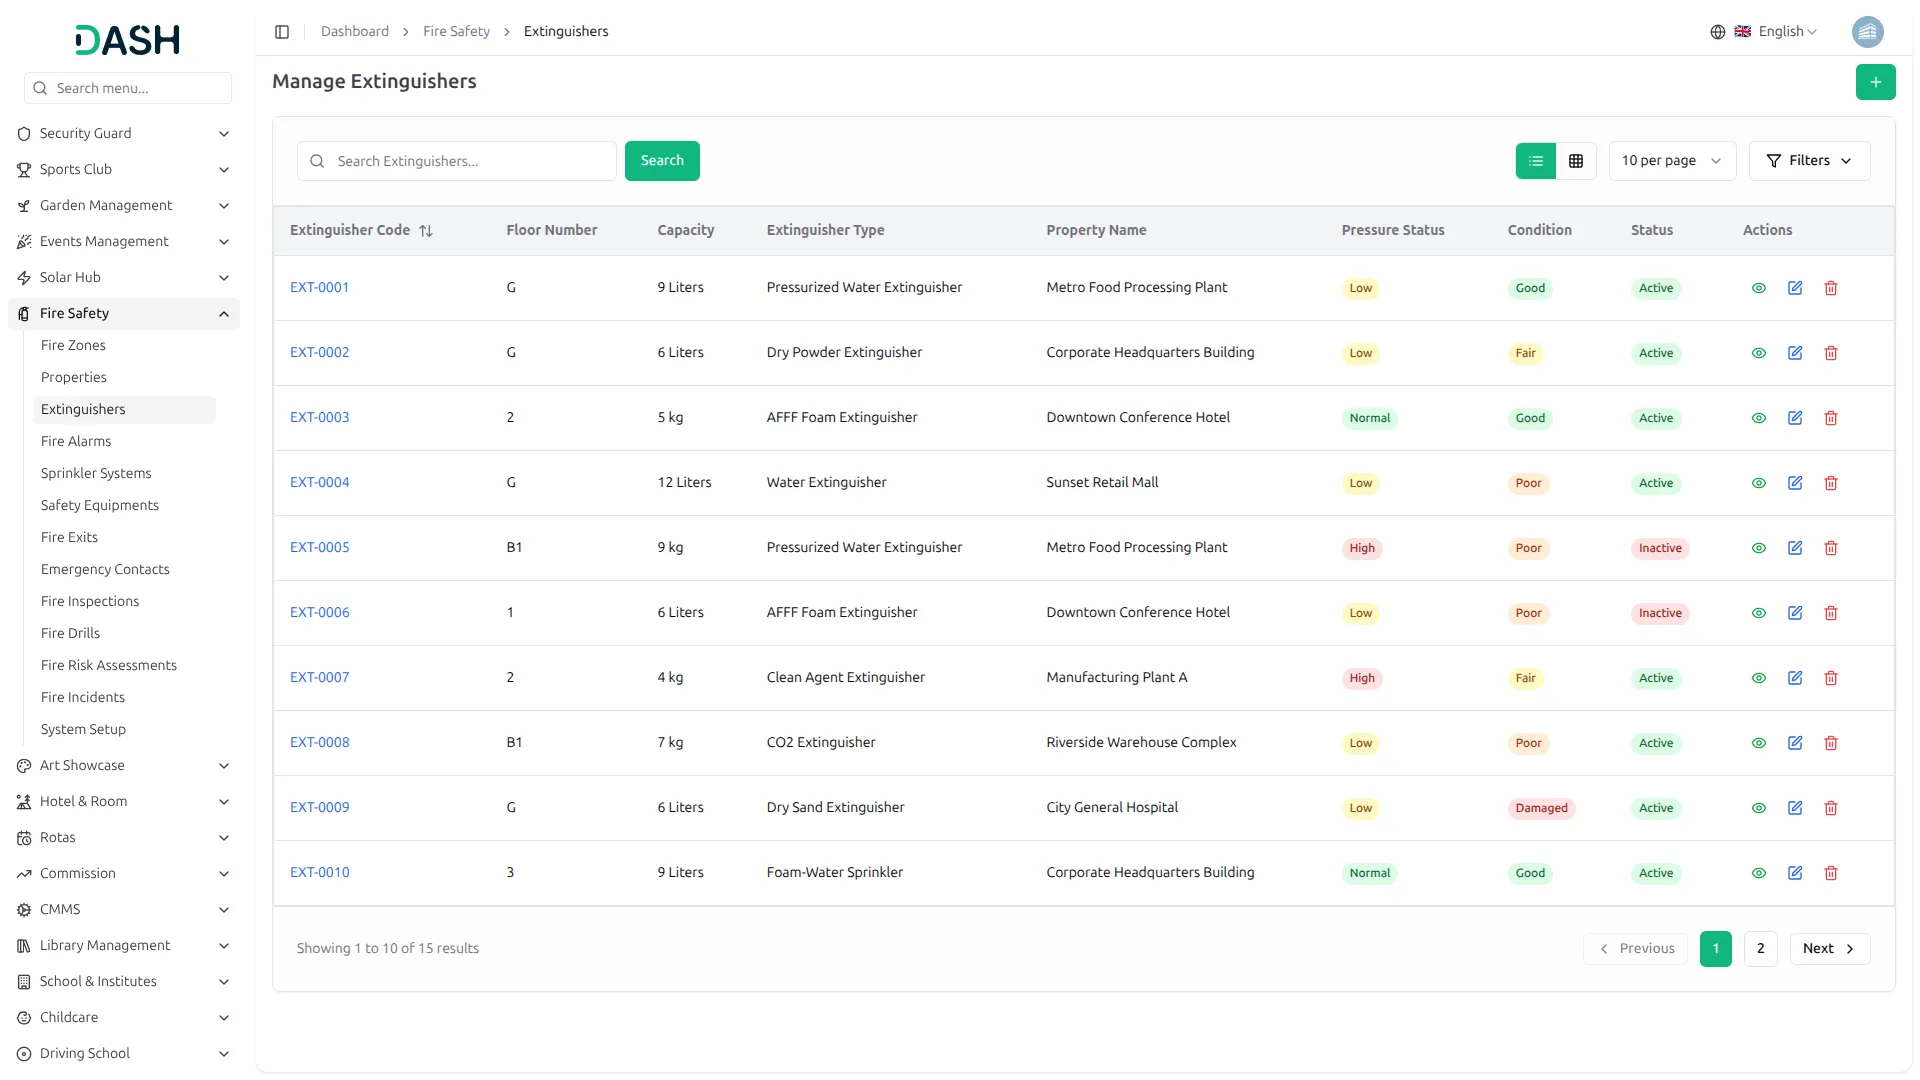1920x1080 pixels.
Task: Open the EXT-0005 extinguisher code link
Action: point(320,548)
